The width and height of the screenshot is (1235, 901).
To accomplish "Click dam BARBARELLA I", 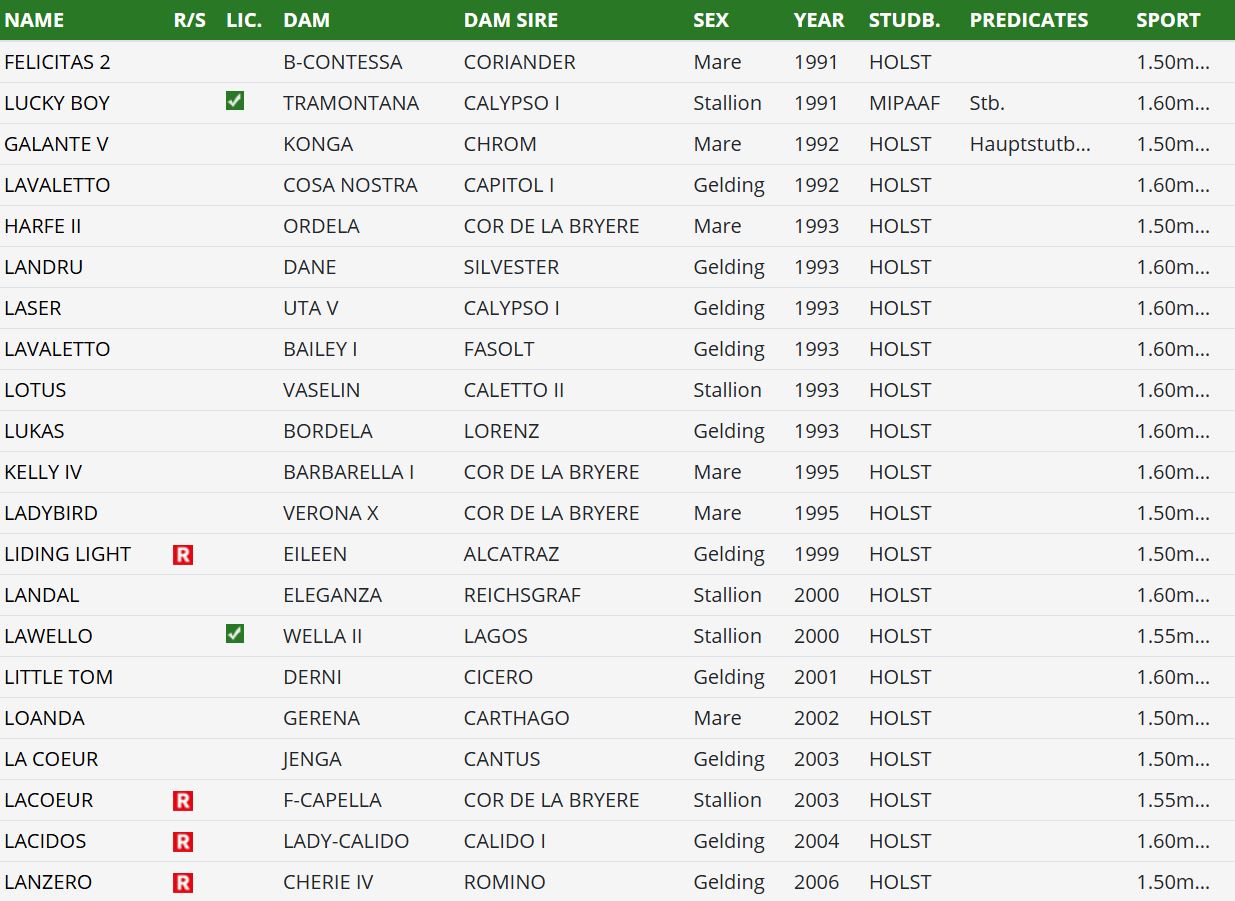I will click(348, 472).
